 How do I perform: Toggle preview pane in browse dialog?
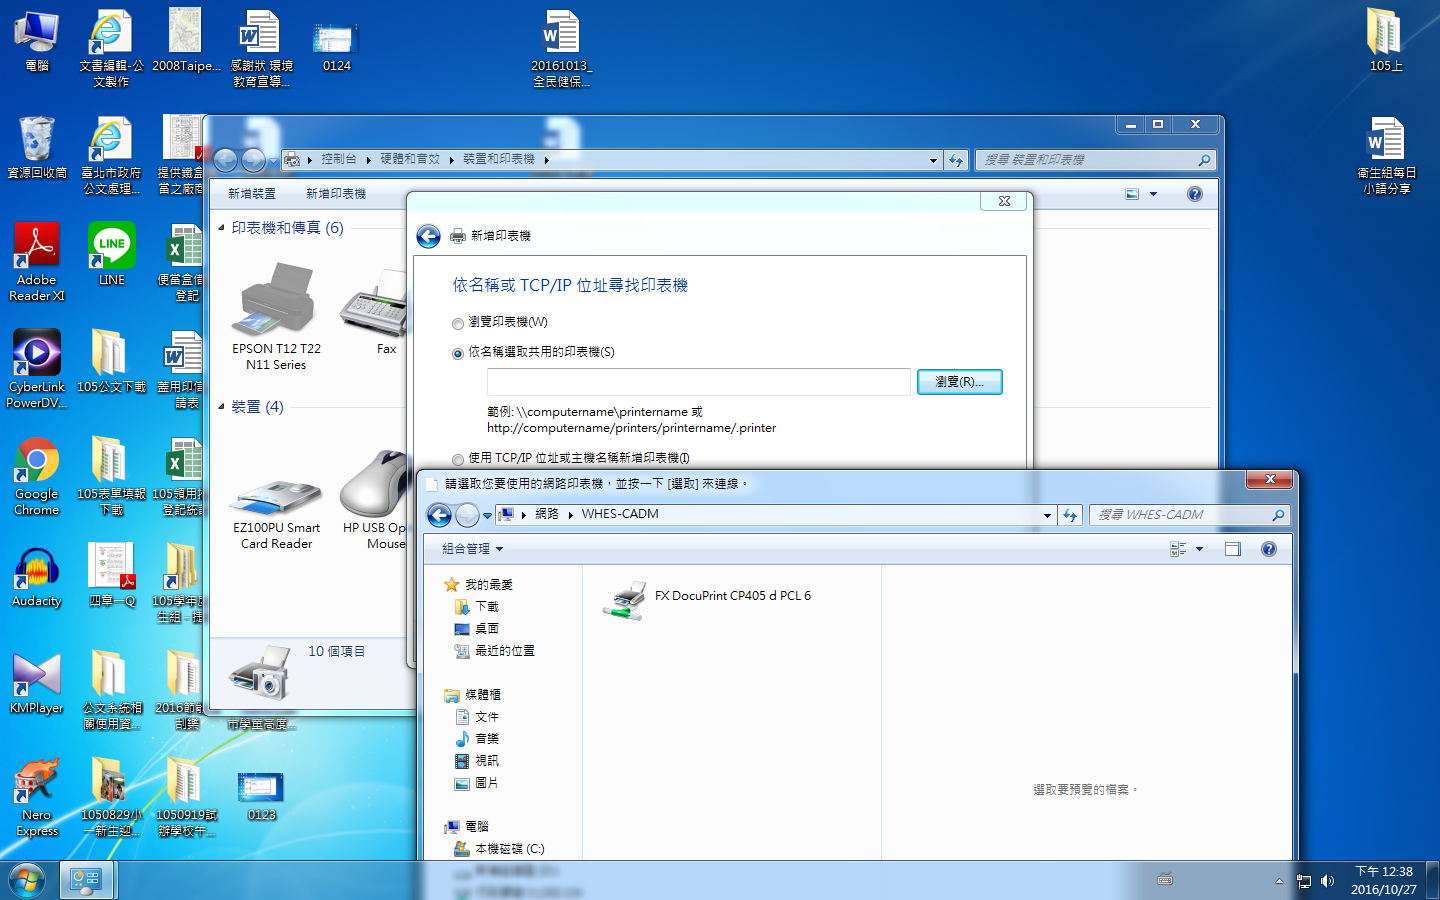pos(1232,549)
